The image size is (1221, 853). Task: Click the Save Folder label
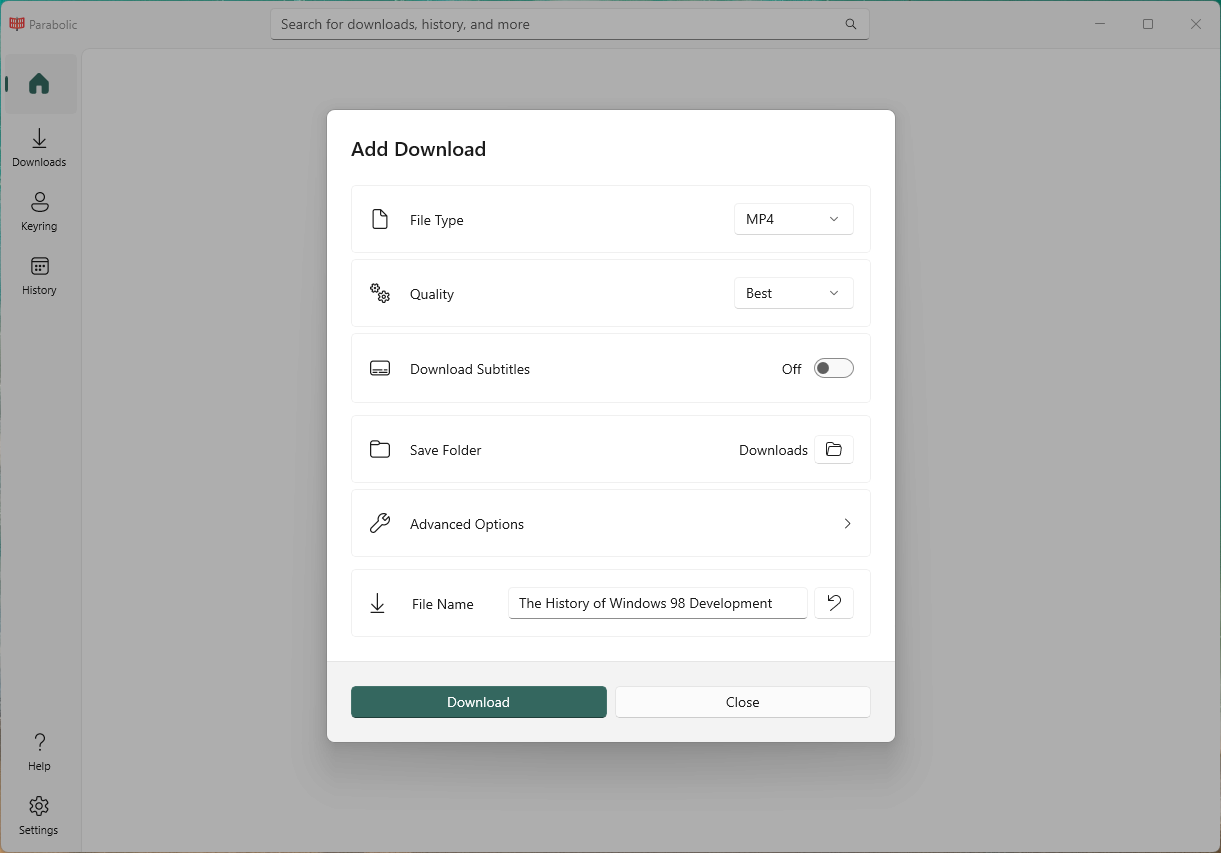[x=446, y=450]
